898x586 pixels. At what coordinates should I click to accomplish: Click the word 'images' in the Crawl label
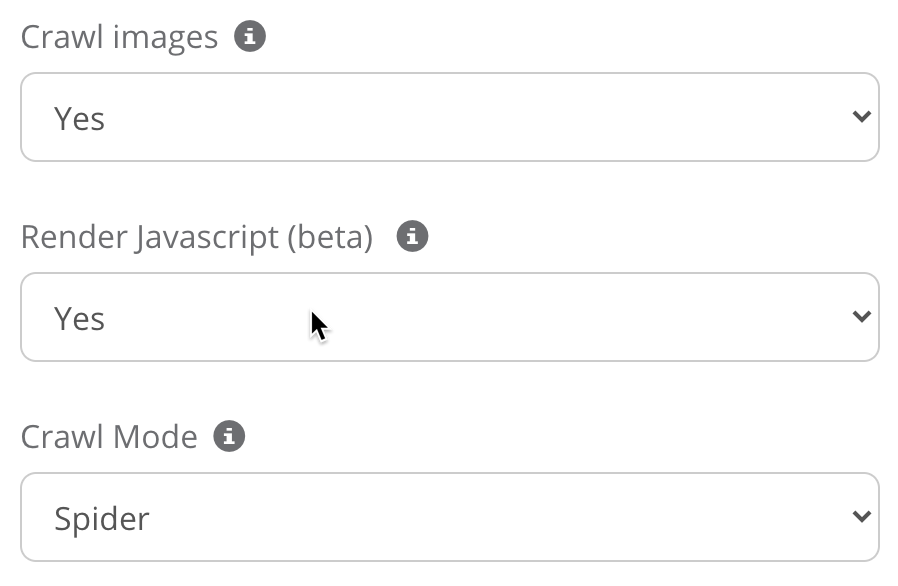pyautogui.click(x=164, y=38)
